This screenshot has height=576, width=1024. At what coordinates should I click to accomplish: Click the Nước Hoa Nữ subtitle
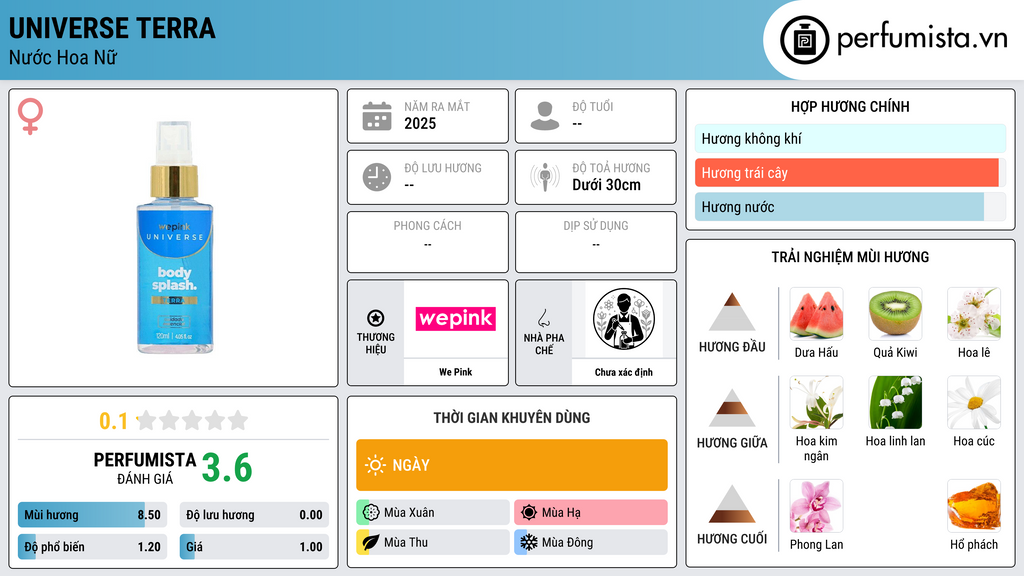pos(63,57)
